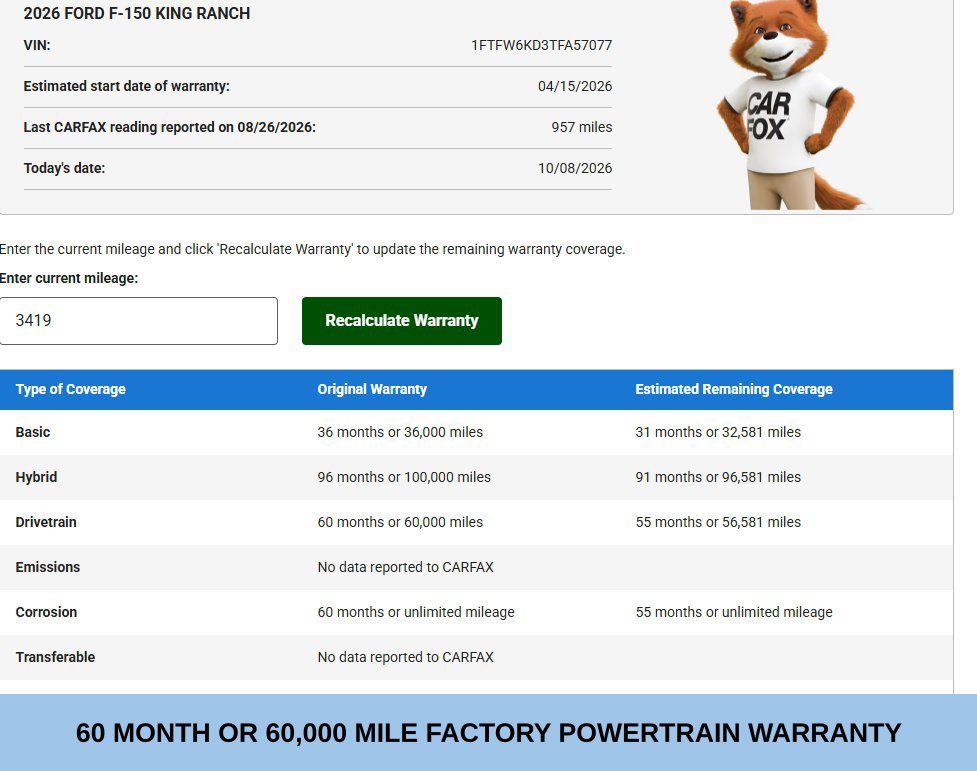
Task: Click 'Last CARFAX reading reported' label
Action: click(x=169, y=127)
